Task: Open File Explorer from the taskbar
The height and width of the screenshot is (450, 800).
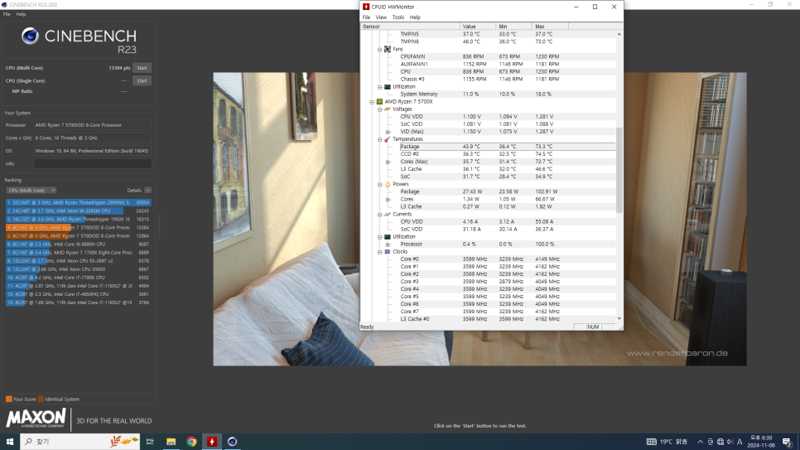Action: click(x=171, y=441)
